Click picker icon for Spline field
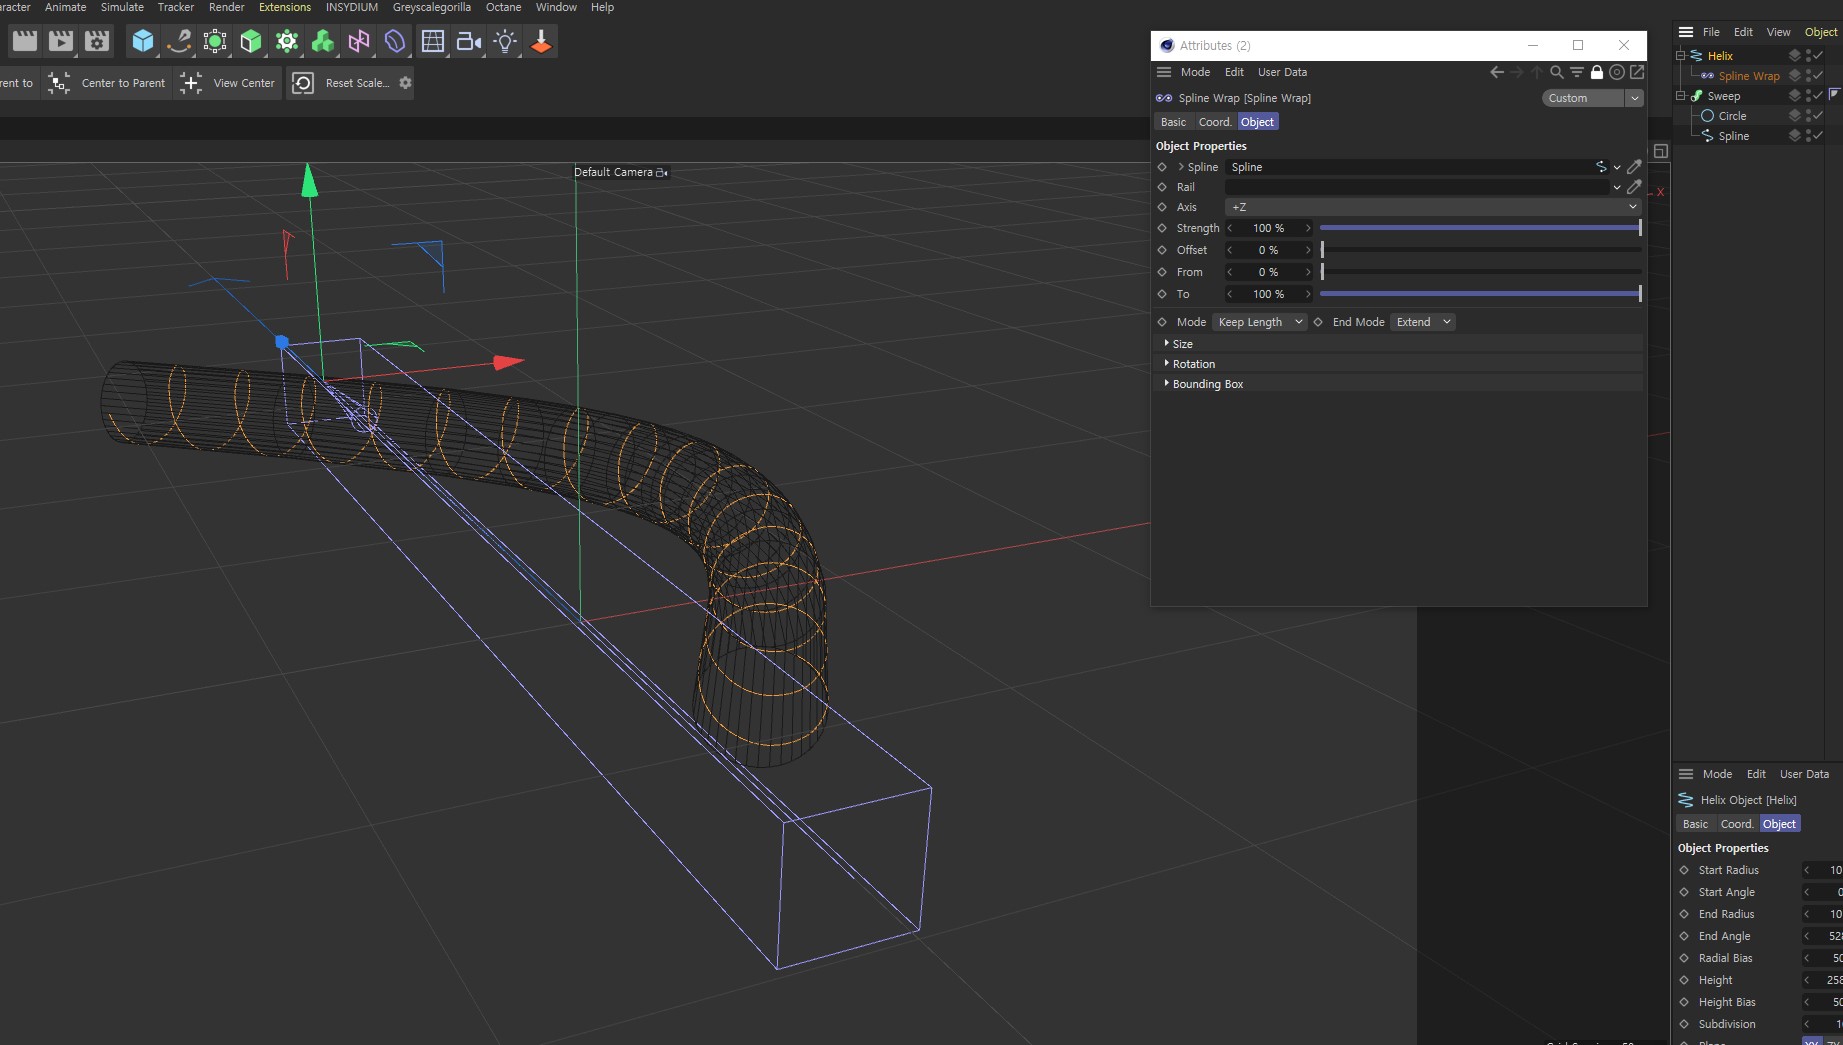 [x=1634, y=167]
